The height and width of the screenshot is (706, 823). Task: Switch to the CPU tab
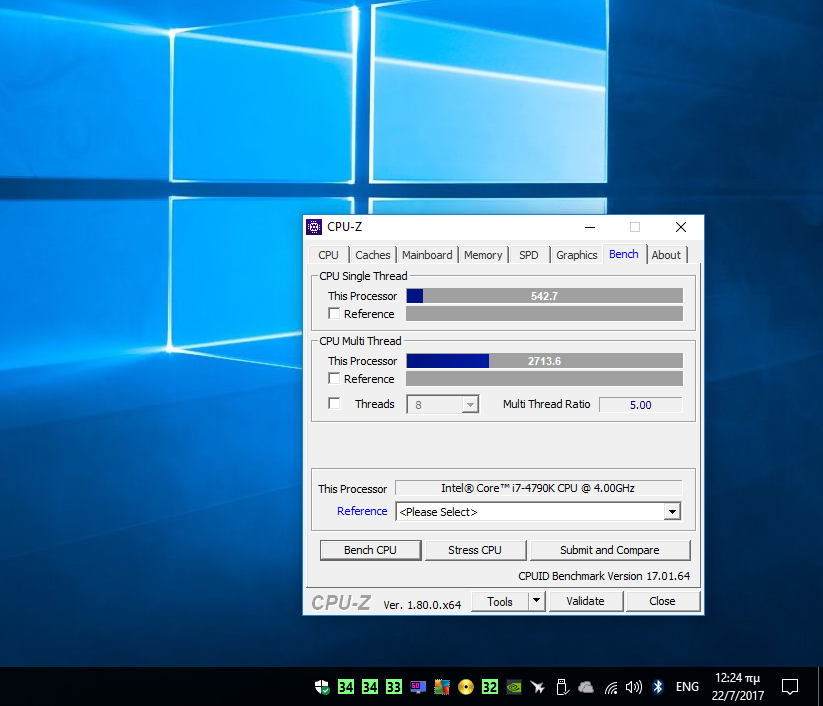point(328,255)
